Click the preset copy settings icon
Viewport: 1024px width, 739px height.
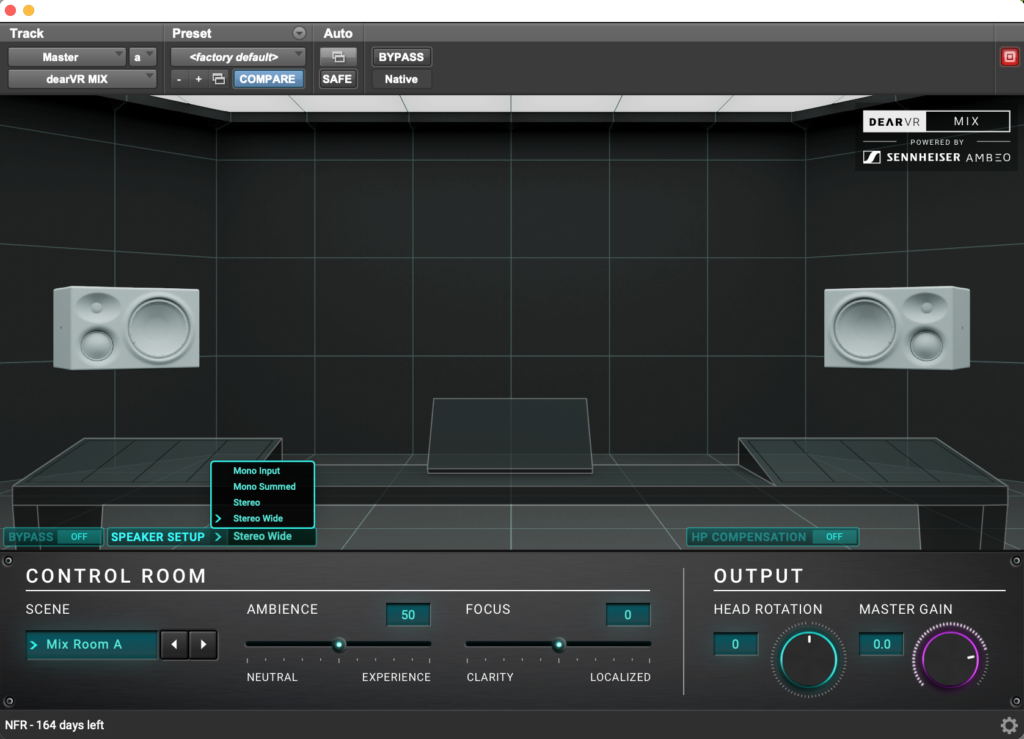[x=218, y=79]
